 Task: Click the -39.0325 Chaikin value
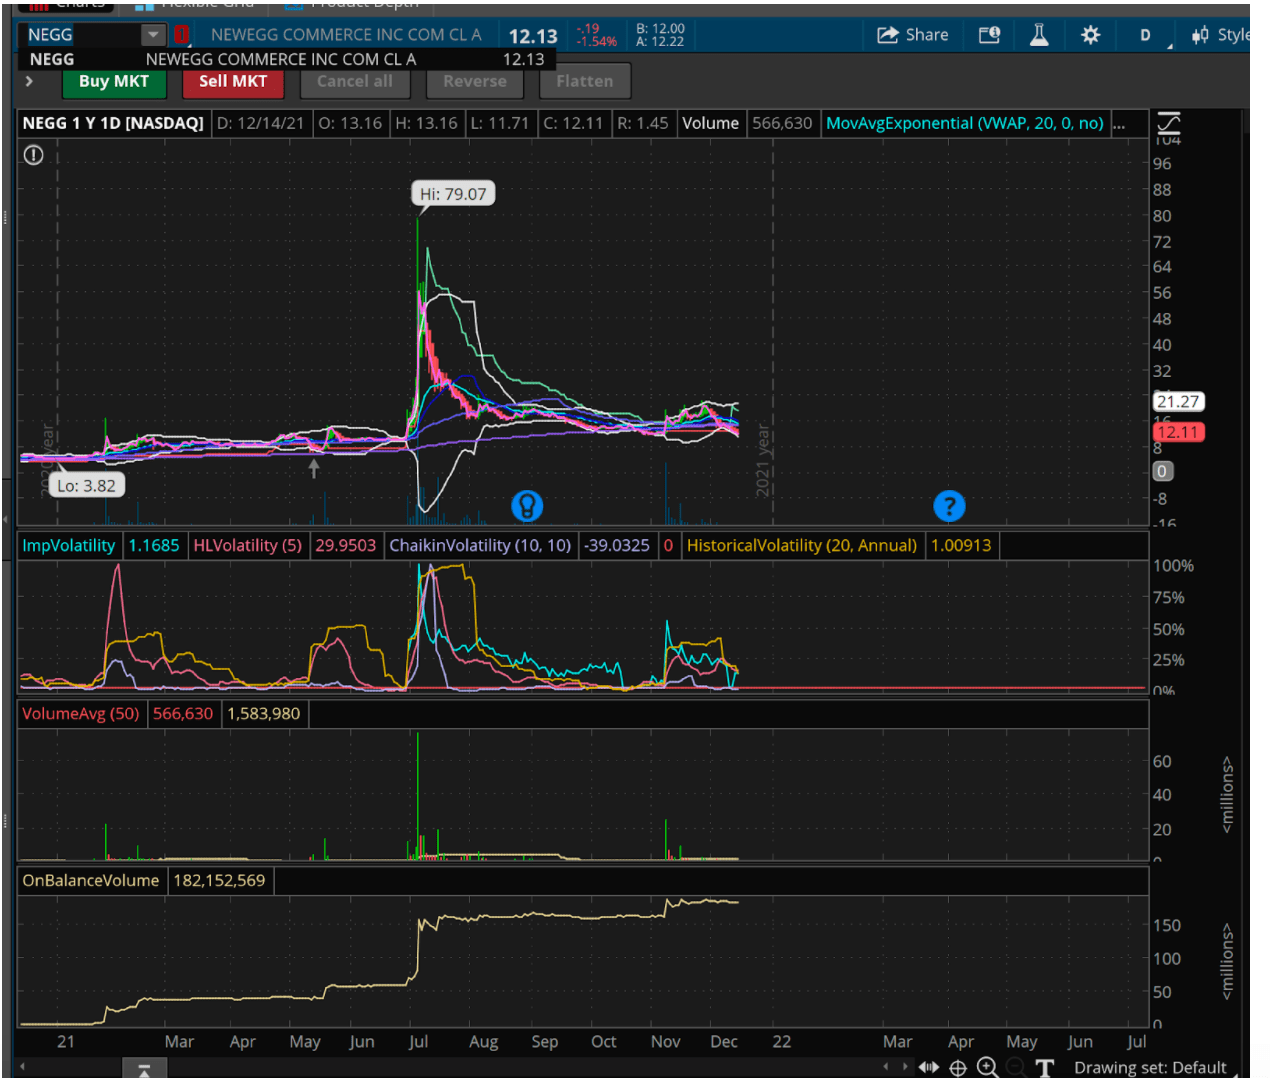tap(617, 545)
